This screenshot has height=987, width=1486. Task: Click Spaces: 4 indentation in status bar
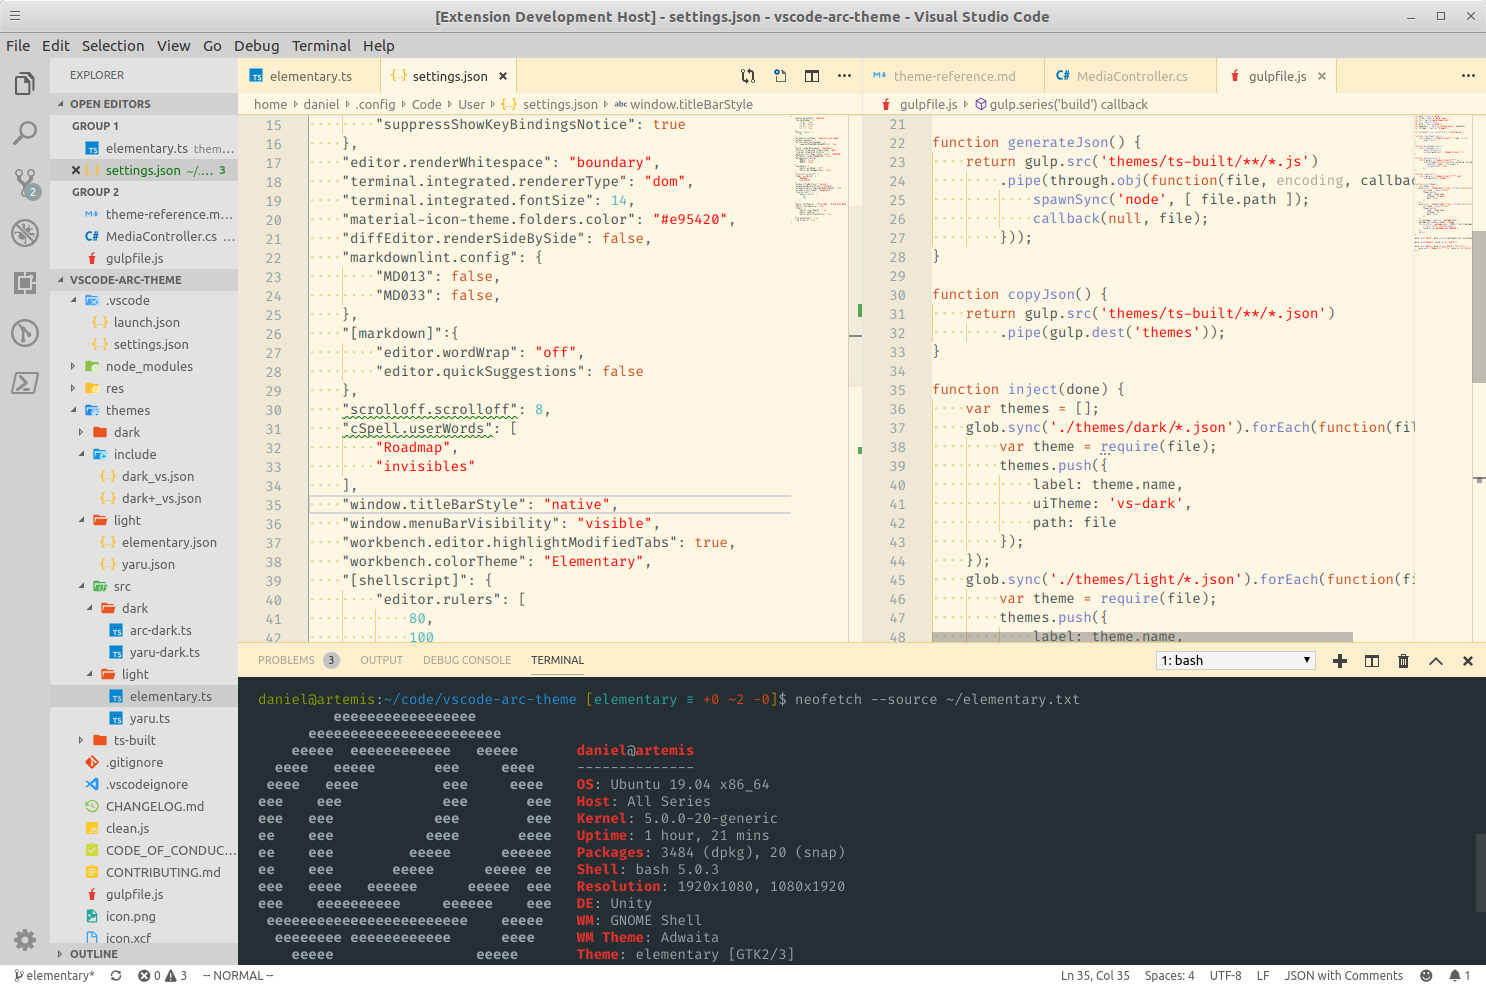click(x=1170, y=976)
